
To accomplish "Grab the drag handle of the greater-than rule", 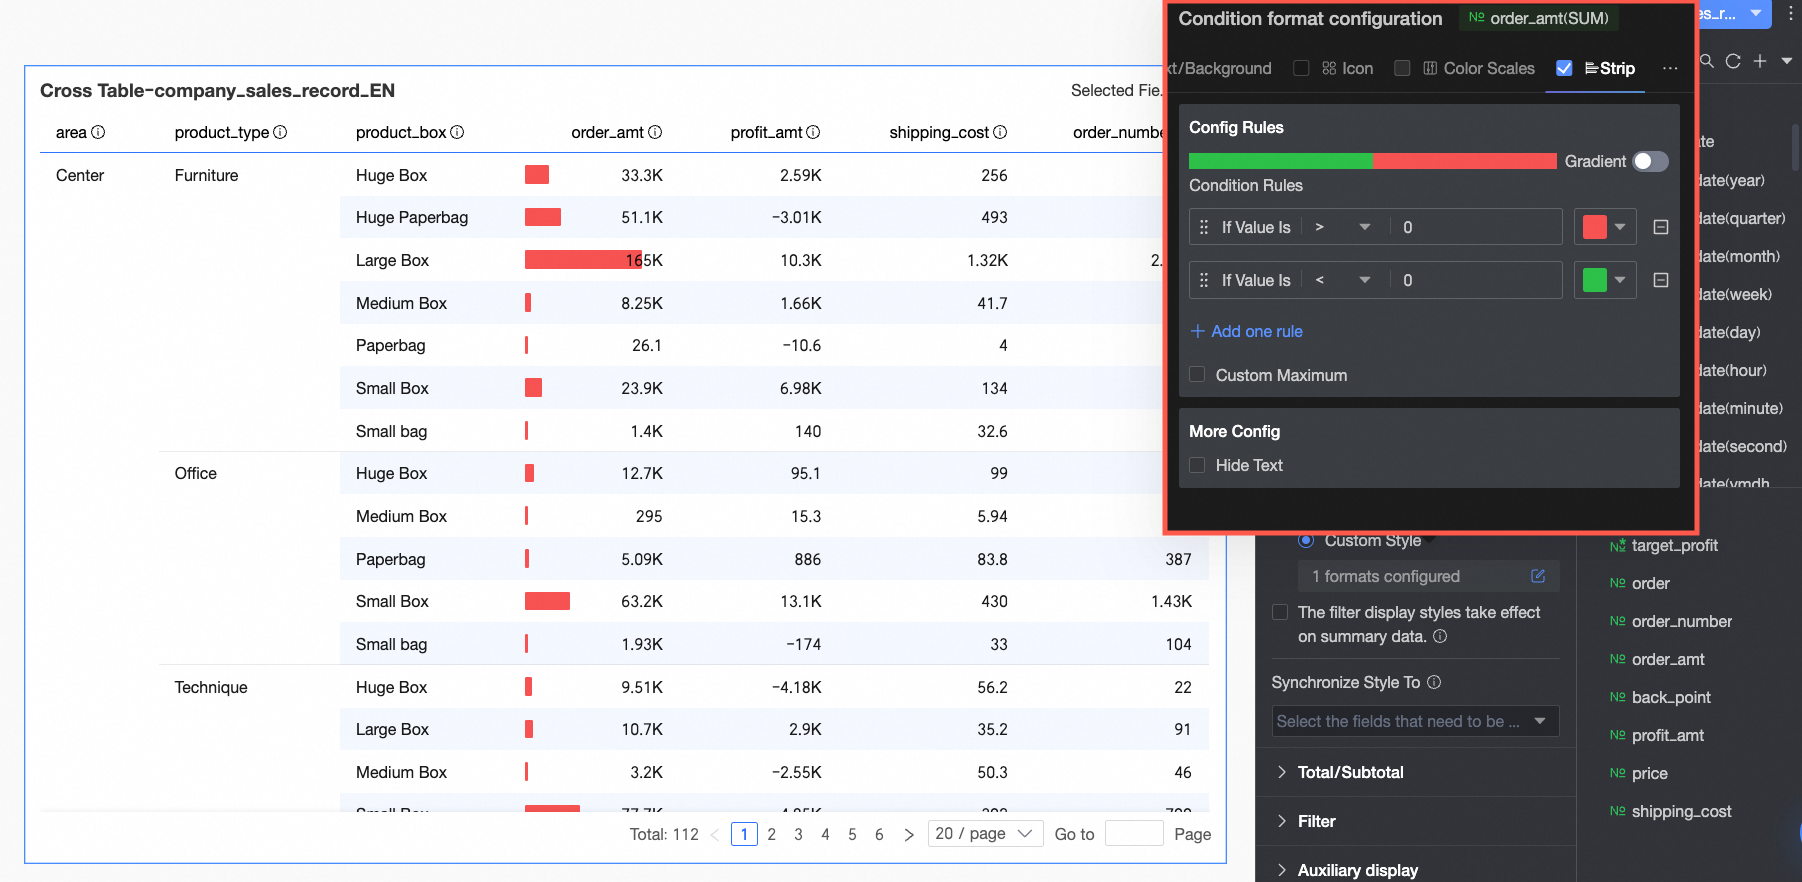I will point(1204,227).
